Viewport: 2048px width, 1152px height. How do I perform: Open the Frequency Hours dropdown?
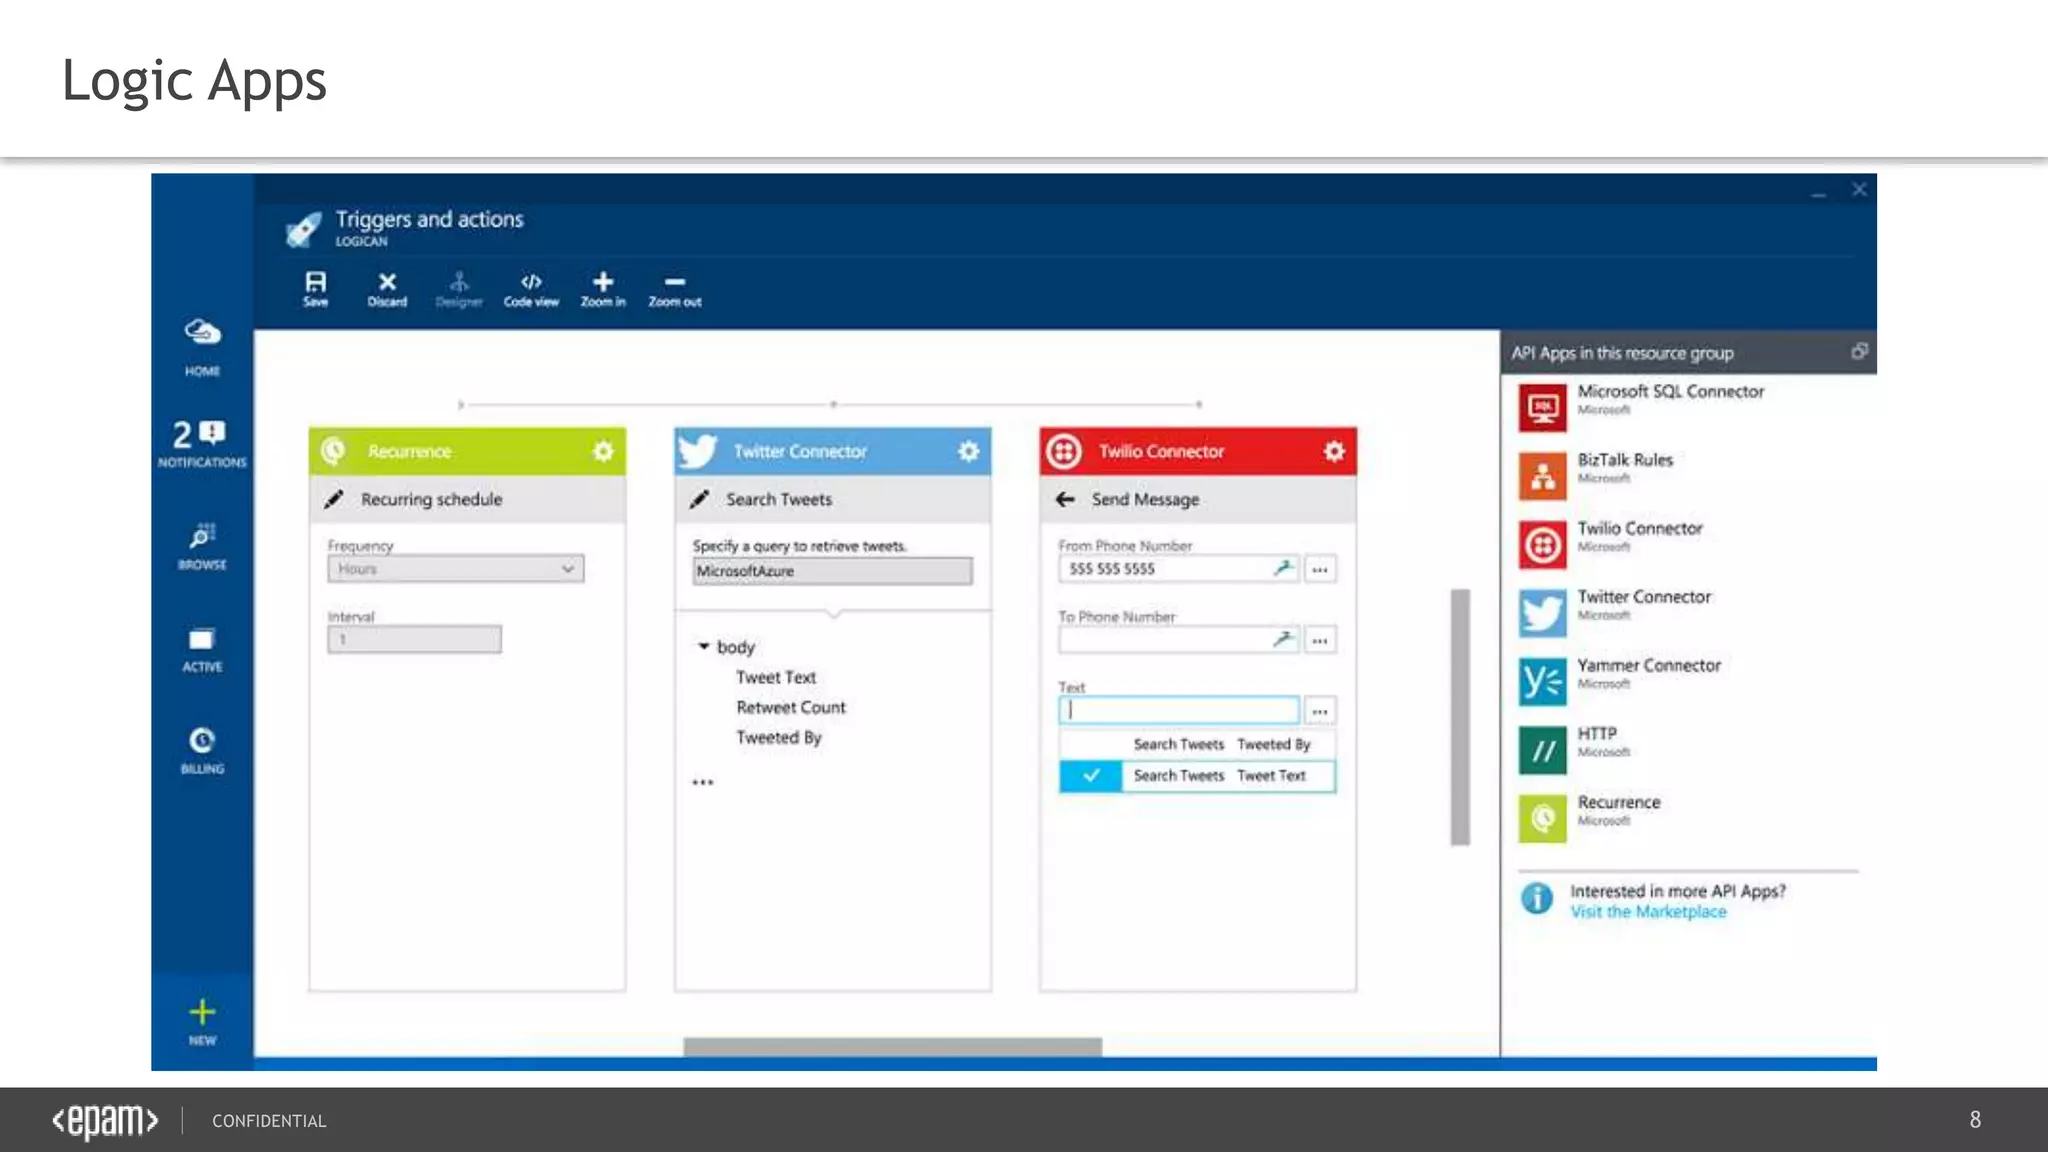[x=456, y=568]
